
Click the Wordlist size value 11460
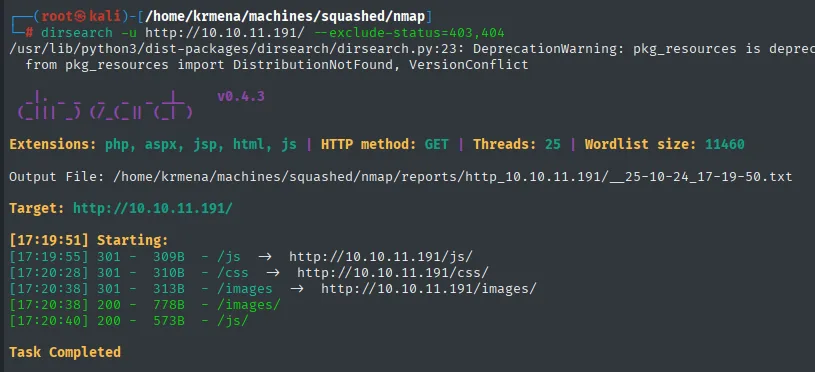(x=725, y=144)
